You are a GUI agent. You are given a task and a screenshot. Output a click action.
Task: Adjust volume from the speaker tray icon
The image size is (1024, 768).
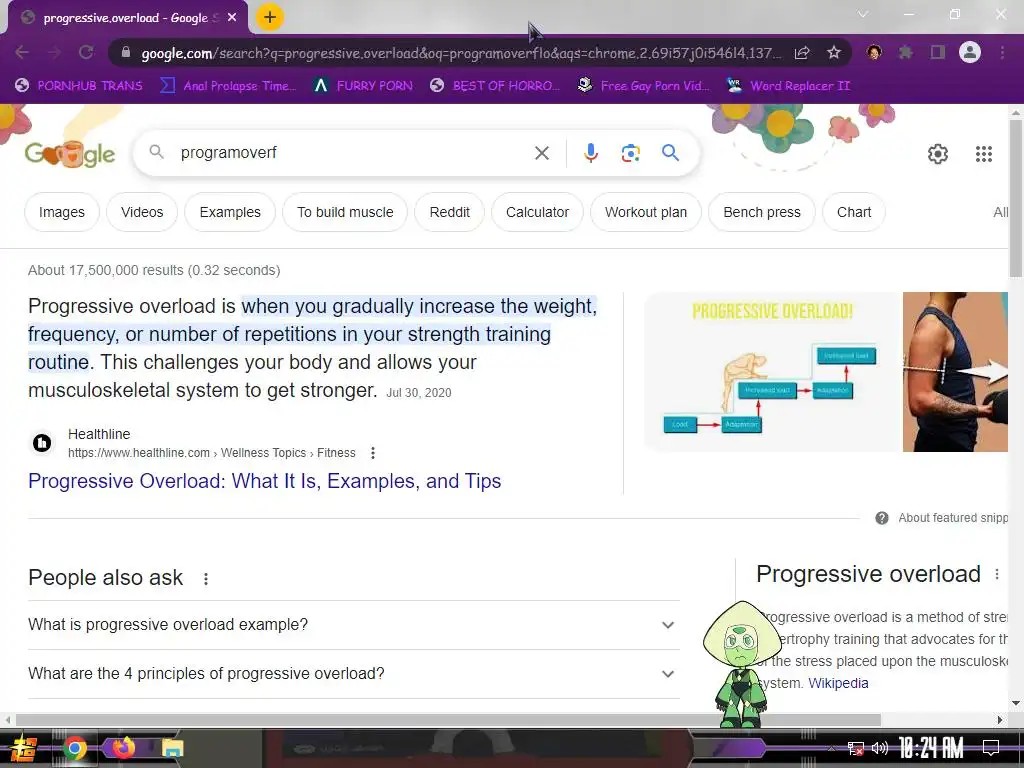pyautogui.click(x=880, y=748)
